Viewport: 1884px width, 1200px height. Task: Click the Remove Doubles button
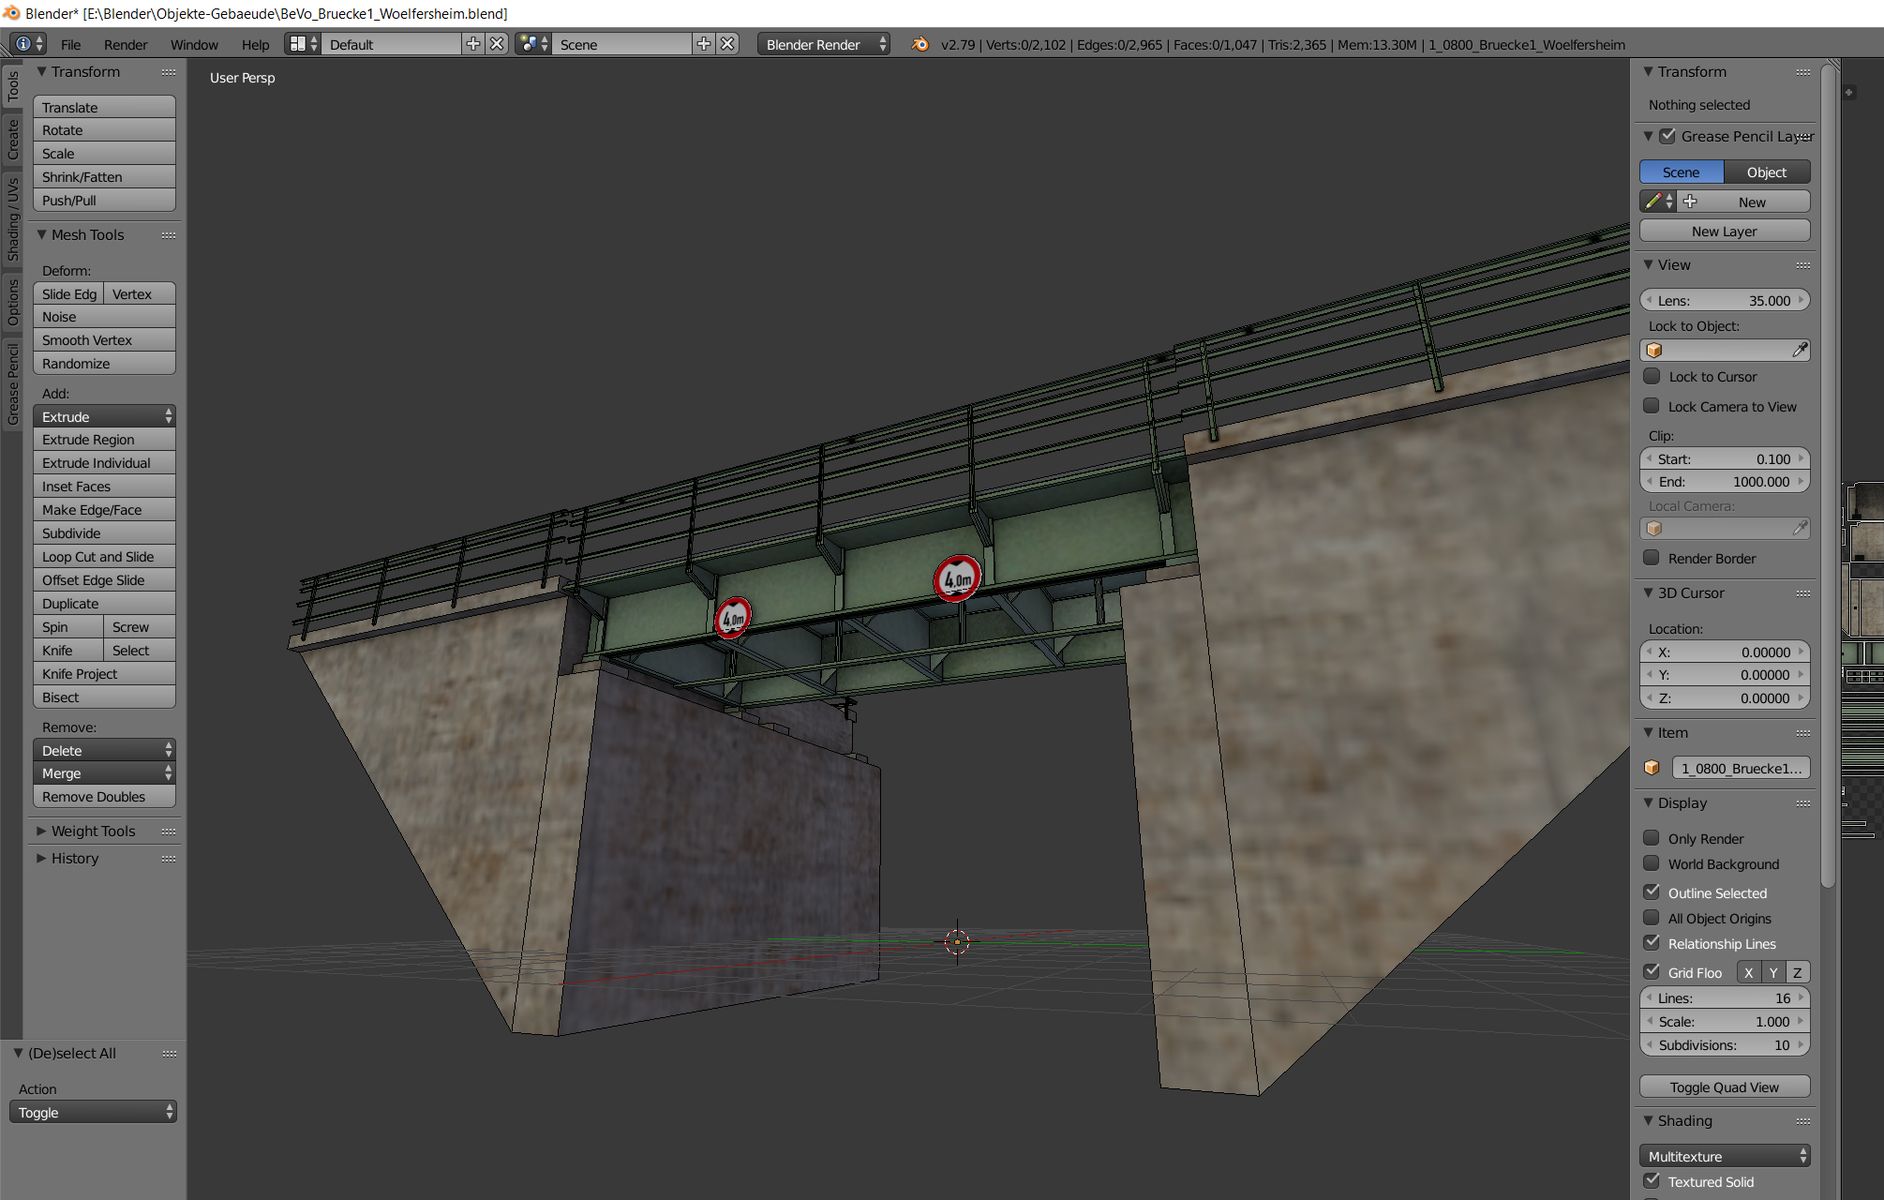104,797
